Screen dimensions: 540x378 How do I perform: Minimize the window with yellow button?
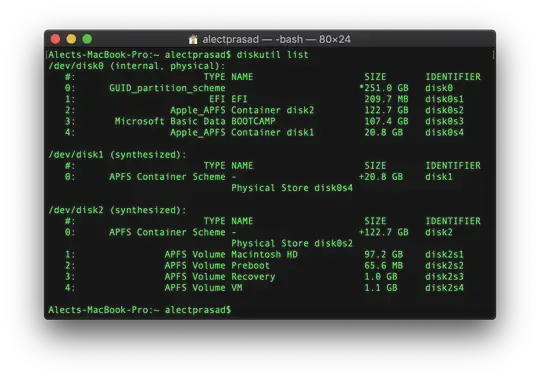pyautogui.click(x=71, y=39)
